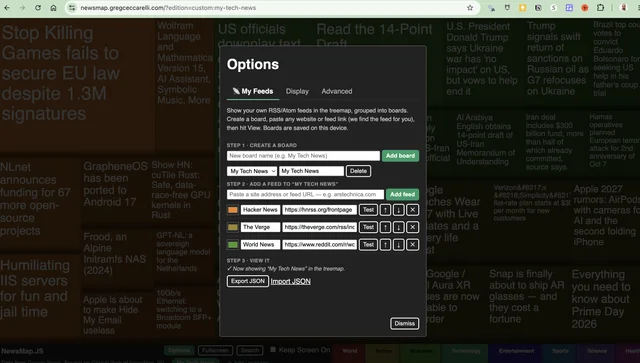Switch to the Advanced tab
The image size is (640, 363).
point(337,91)
